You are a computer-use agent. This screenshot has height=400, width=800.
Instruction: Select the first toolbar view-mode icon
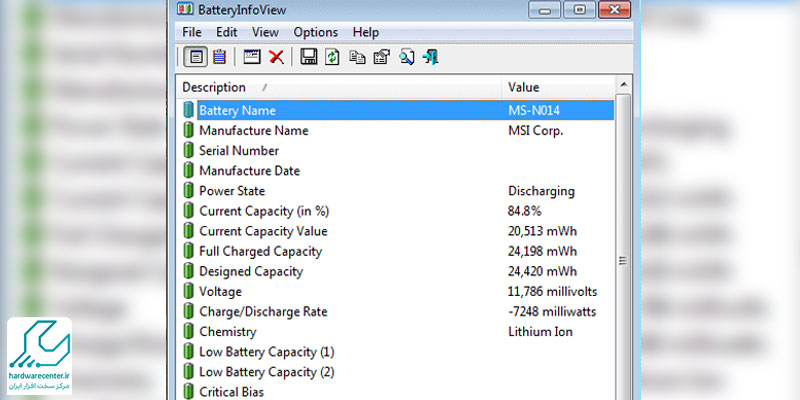click(x=196, y=57)
